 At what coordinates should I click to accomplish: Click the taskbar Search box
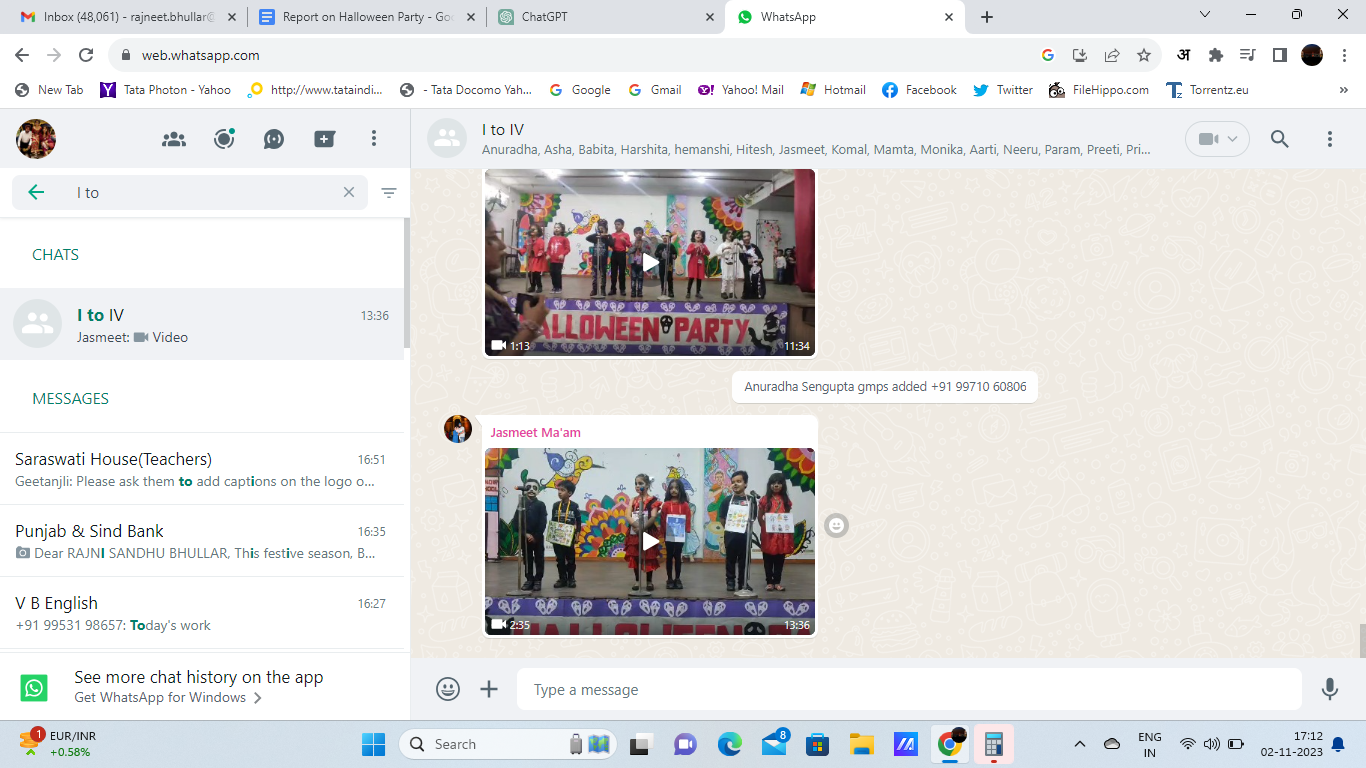click(508, 744)
